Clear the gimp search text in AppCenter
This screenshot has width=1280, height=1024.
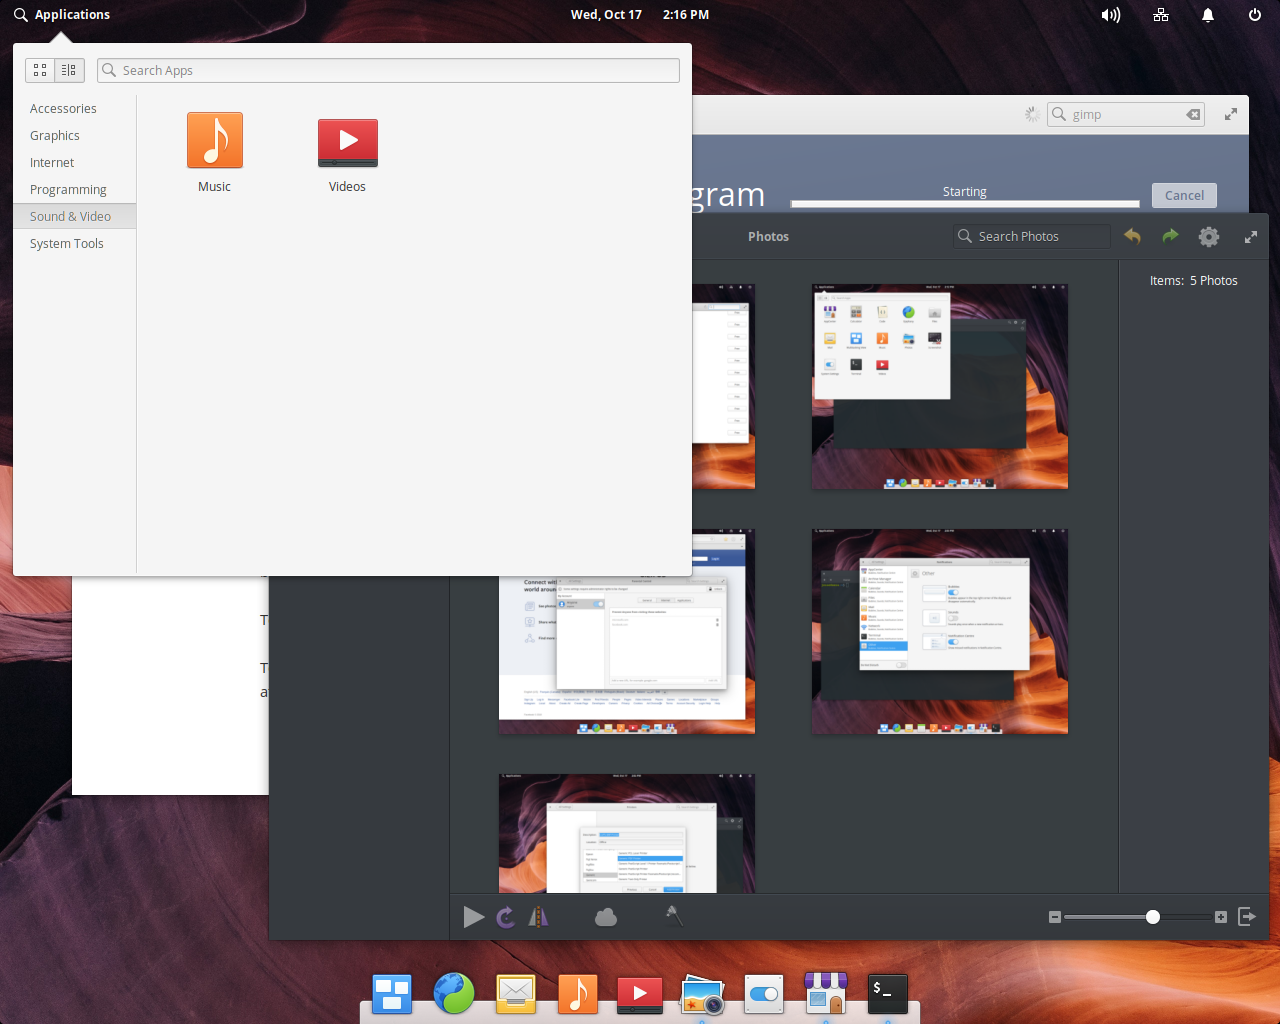tap(1193, 114)
